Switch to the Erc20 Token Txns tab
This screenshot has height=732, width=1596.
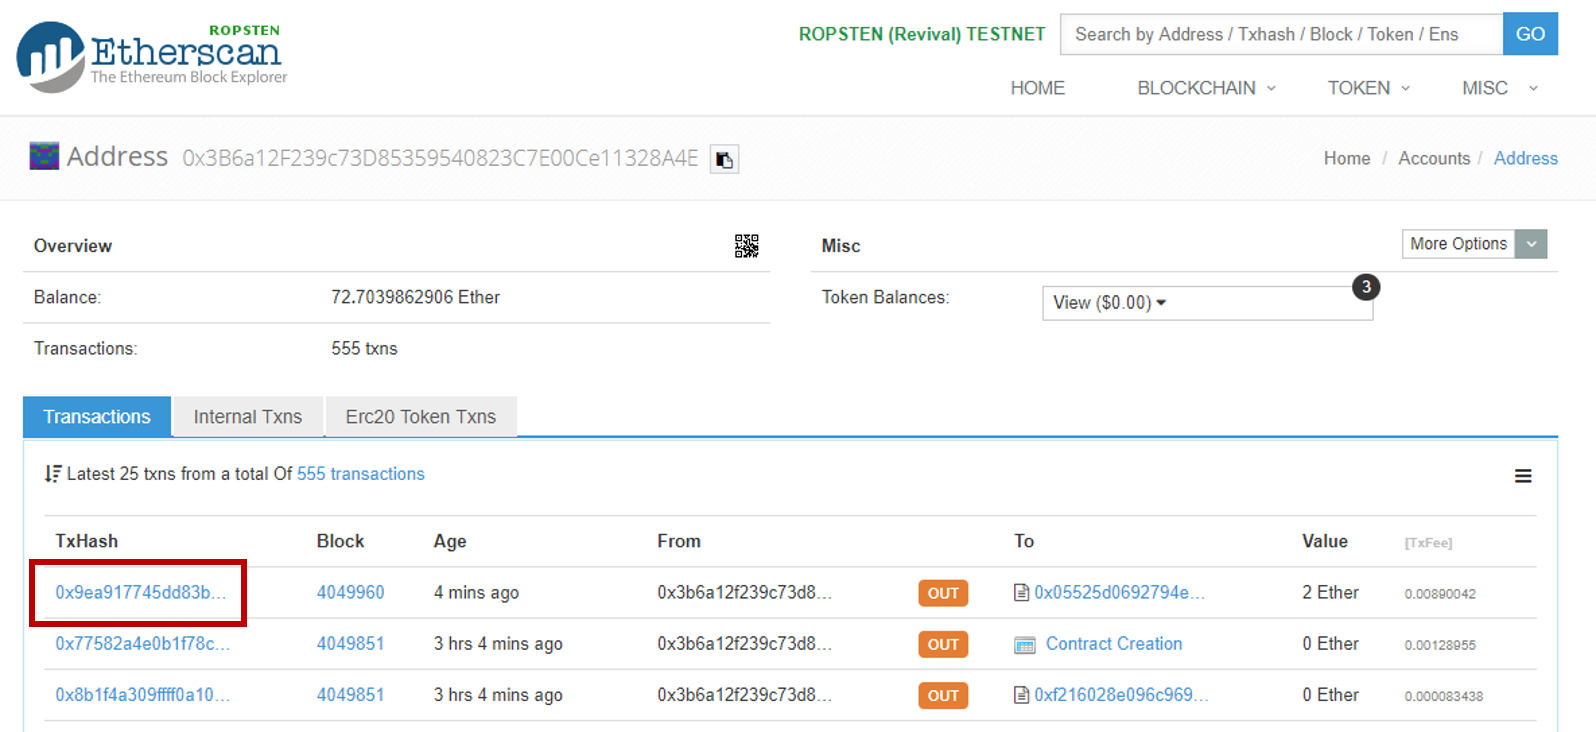tap(421, 417)
